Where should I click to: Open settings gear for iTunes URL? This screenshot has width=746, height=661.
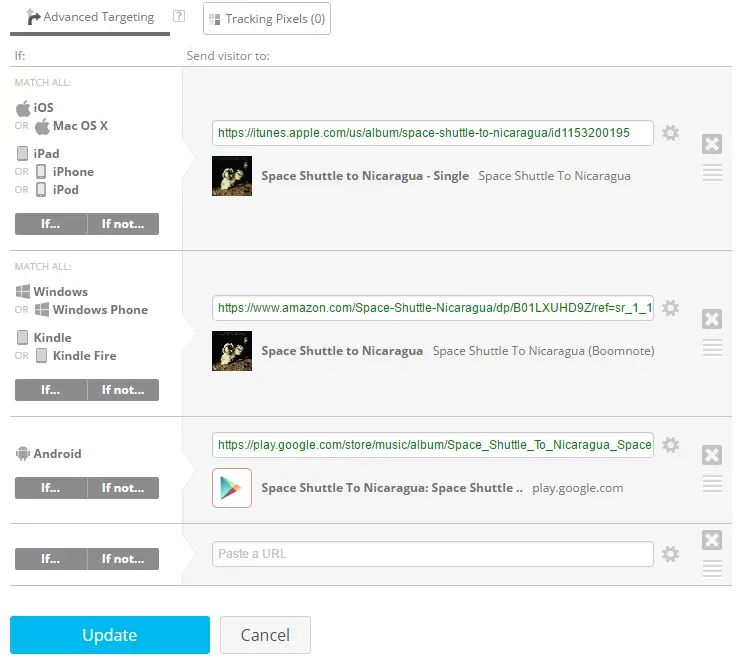671,133
